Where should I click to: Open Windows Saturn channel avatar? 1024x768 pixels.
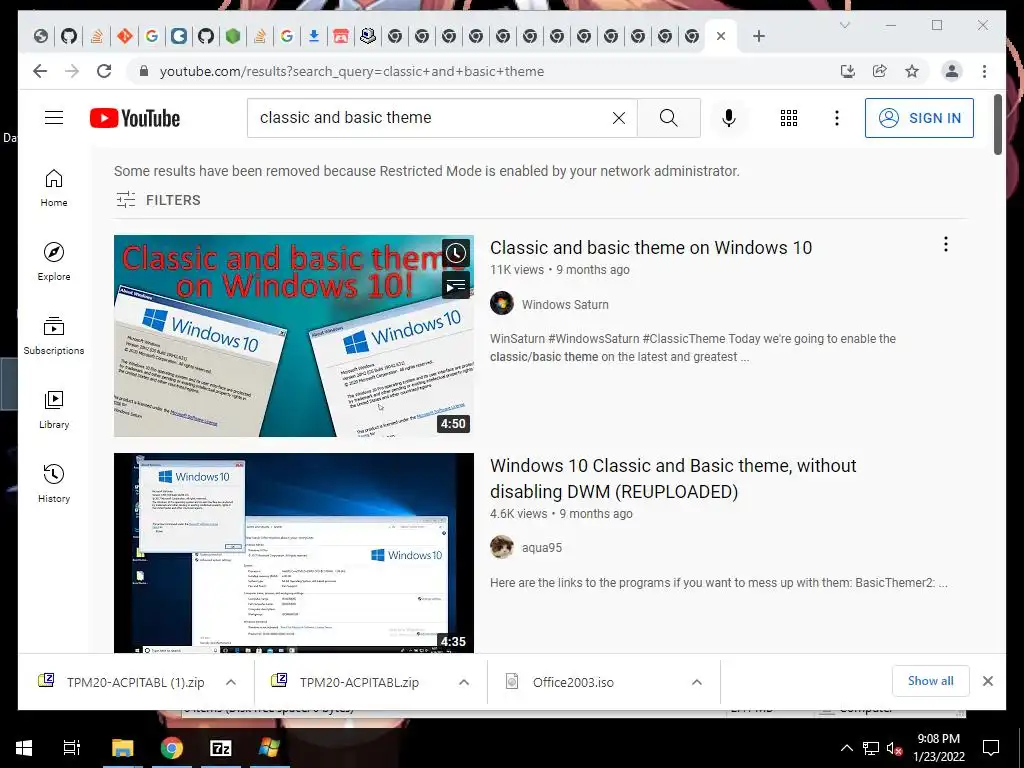point(502,304)
